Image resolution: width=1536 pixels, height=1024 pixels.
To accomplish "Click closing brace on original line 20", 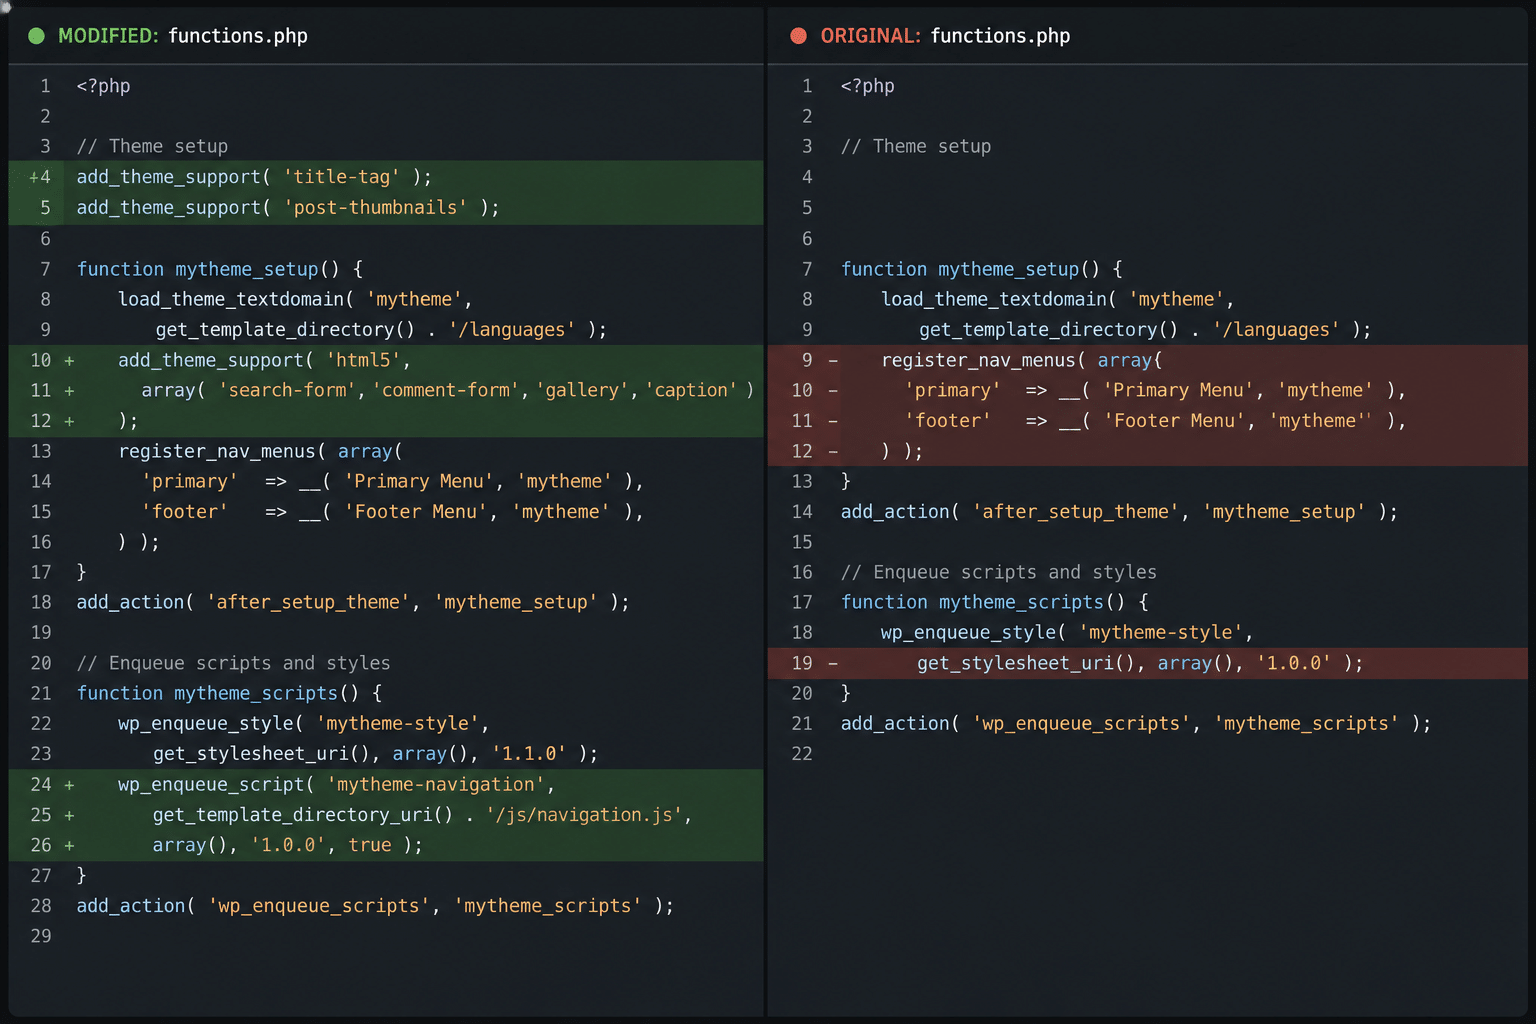I will (846, 693).
